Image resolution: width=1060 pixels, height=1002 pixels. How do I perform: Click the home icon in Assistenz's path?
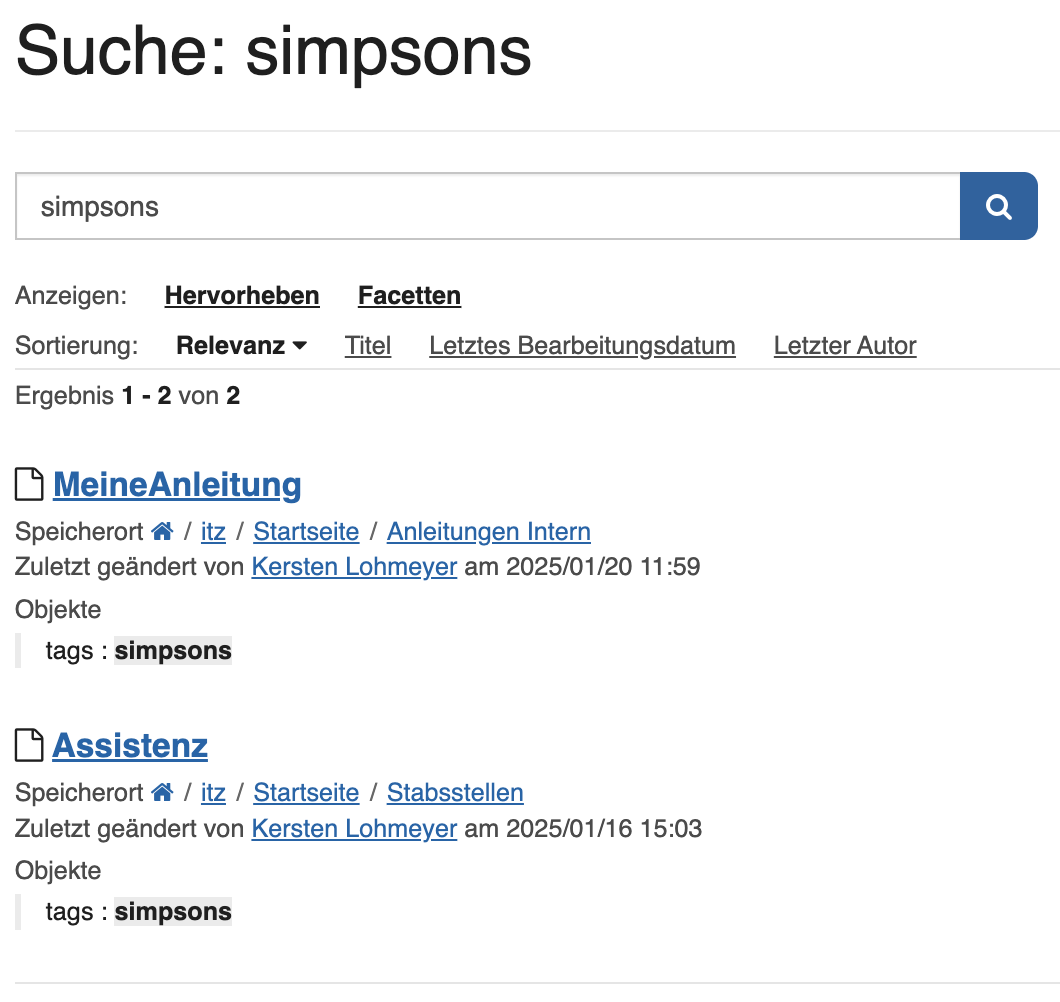(162, 792)
